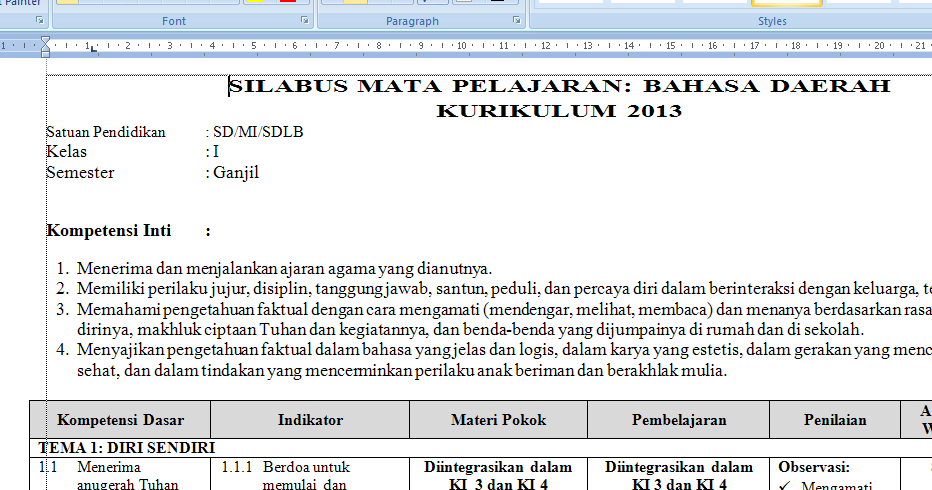Select the first line indent marker on ruler

(45, 41)
